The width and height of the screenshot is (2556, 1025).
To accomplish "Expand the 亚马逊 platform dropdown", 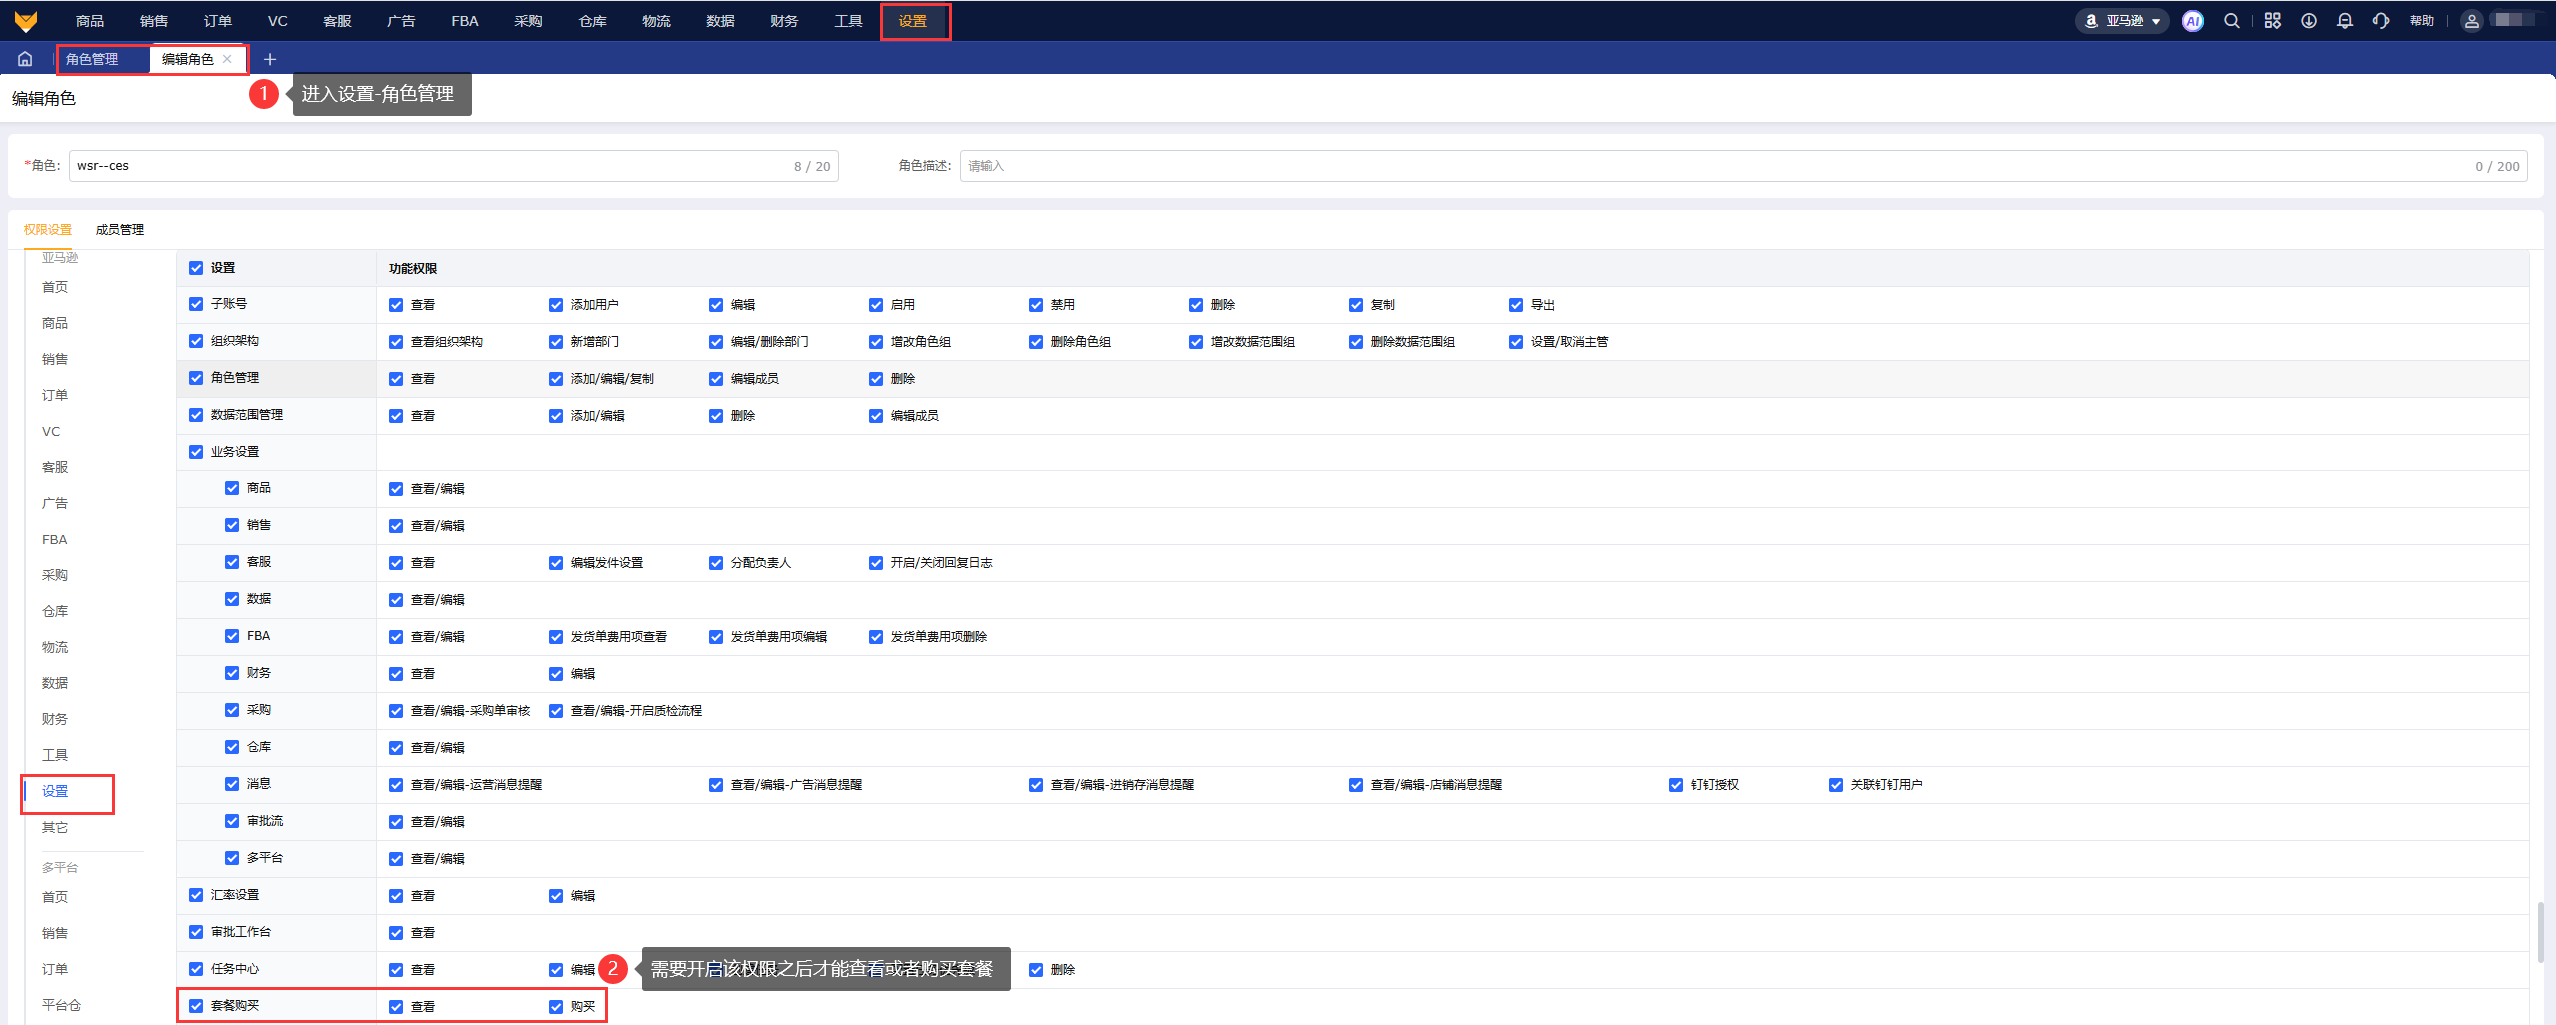I will click(x=2122, y=21).
